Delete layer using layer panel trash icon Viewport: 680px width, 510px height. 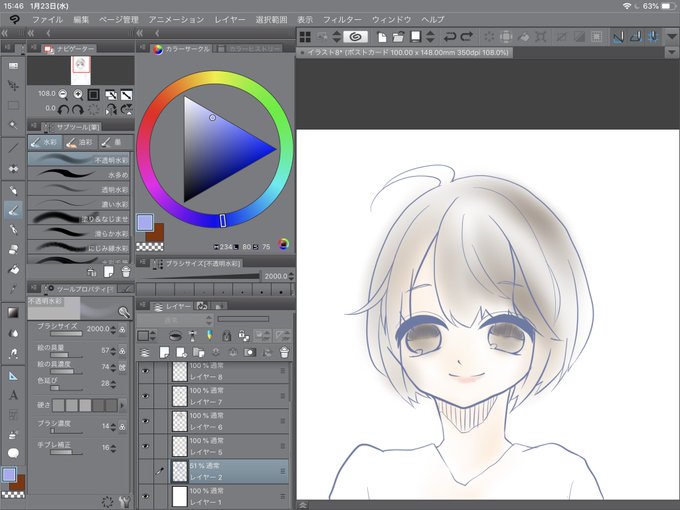point(284,352)
